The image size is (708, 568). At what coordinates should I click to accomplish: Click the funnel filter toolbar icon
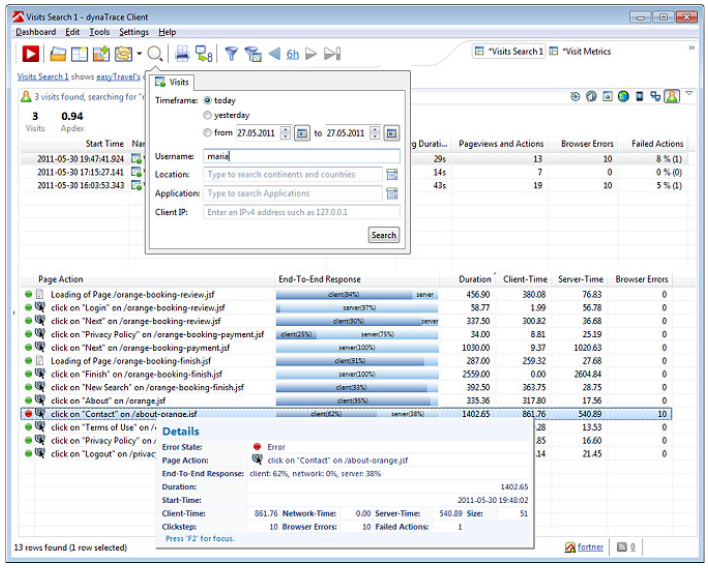(231, 54)
